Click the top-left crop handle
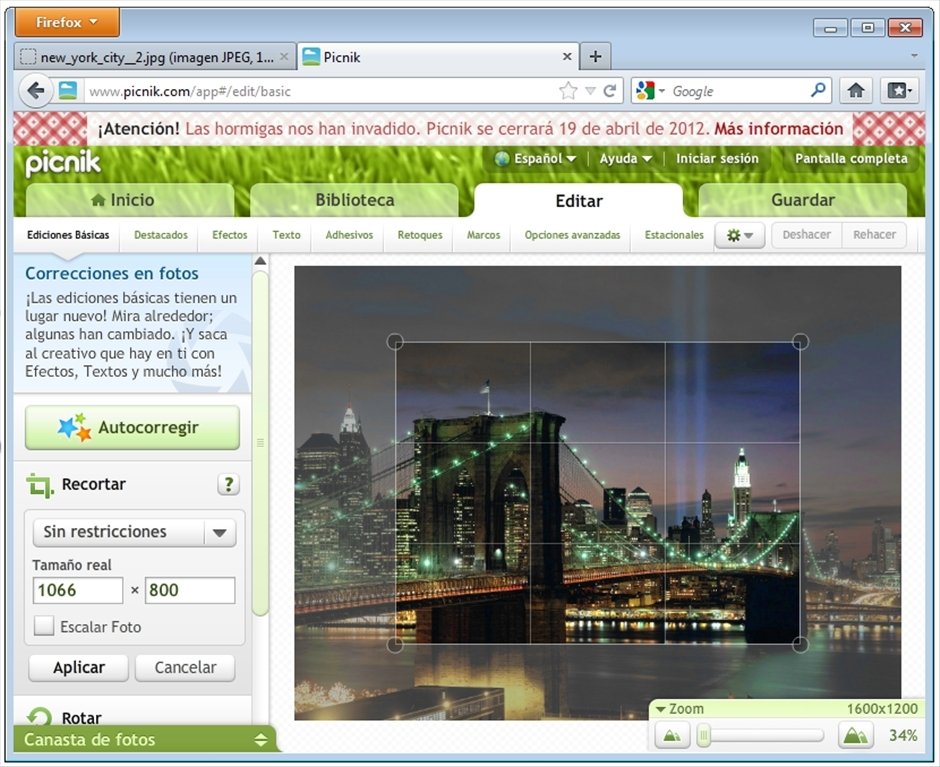The width and height of the screenshot is (940, 767). pos(395,342)
